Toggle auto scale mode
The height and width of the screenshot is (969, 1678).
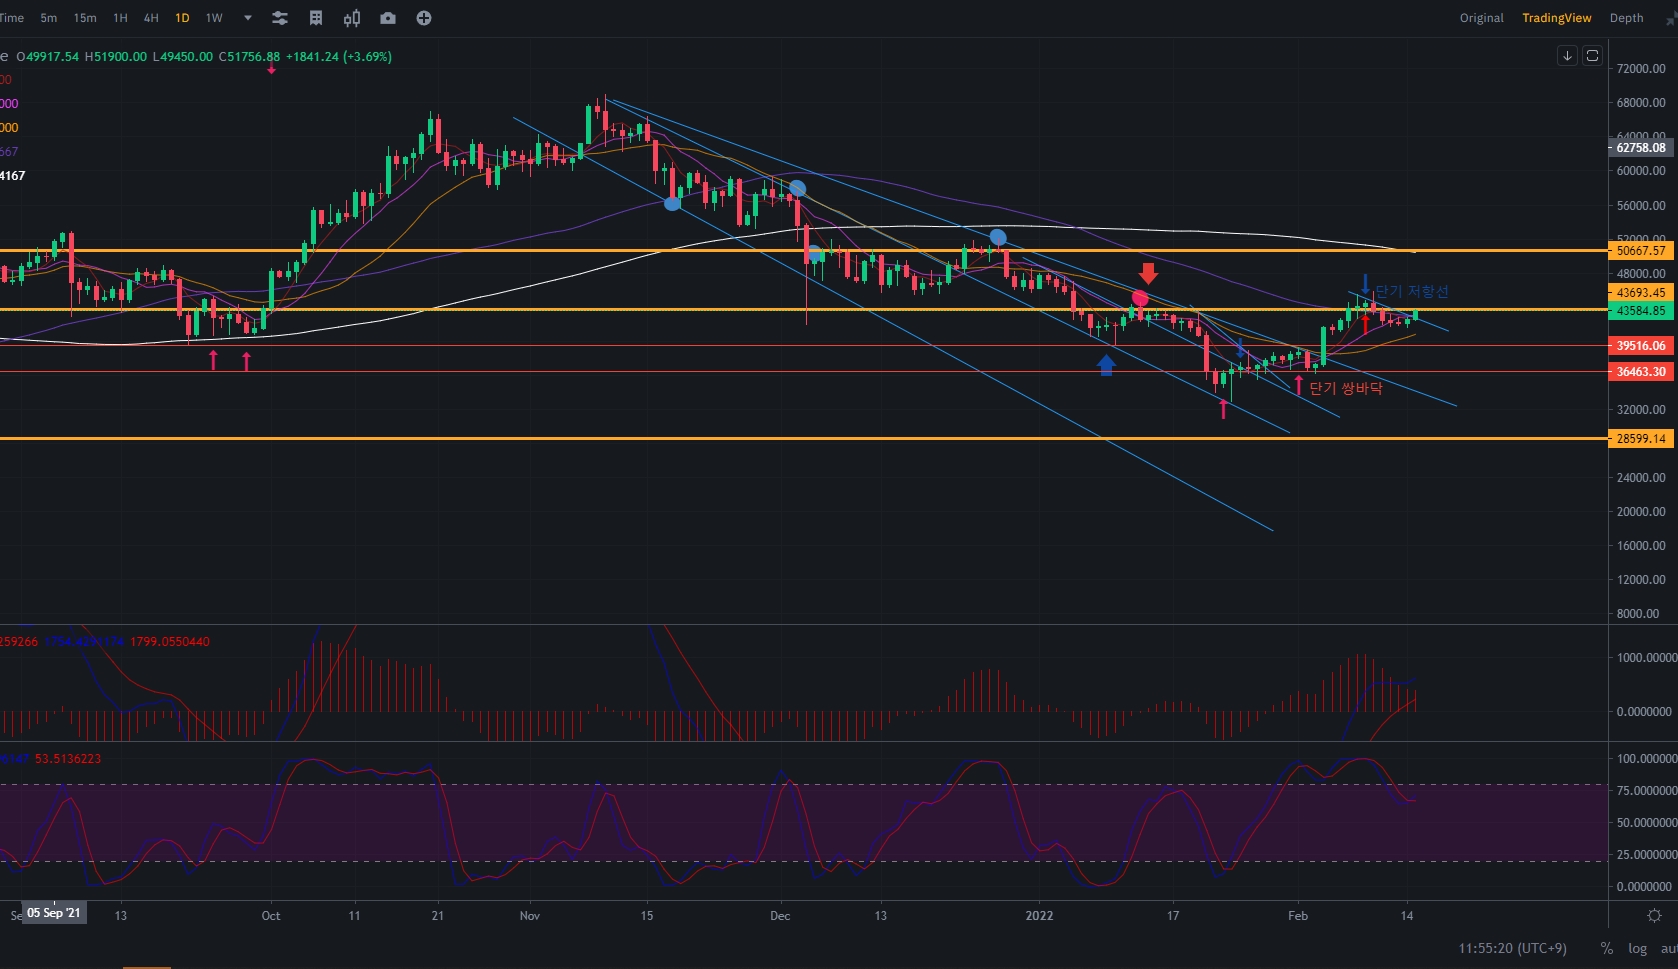[1669, 948]
